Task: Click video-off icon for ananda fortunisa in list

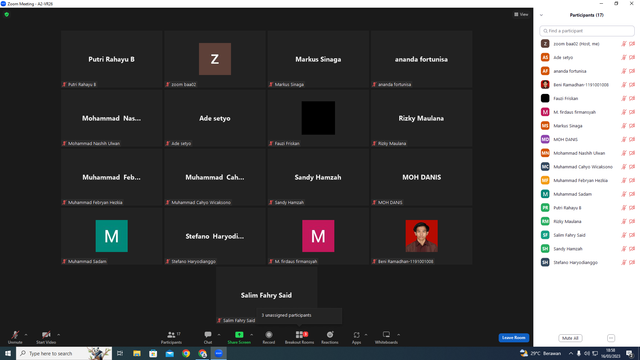Action: (x=632, y=71)
